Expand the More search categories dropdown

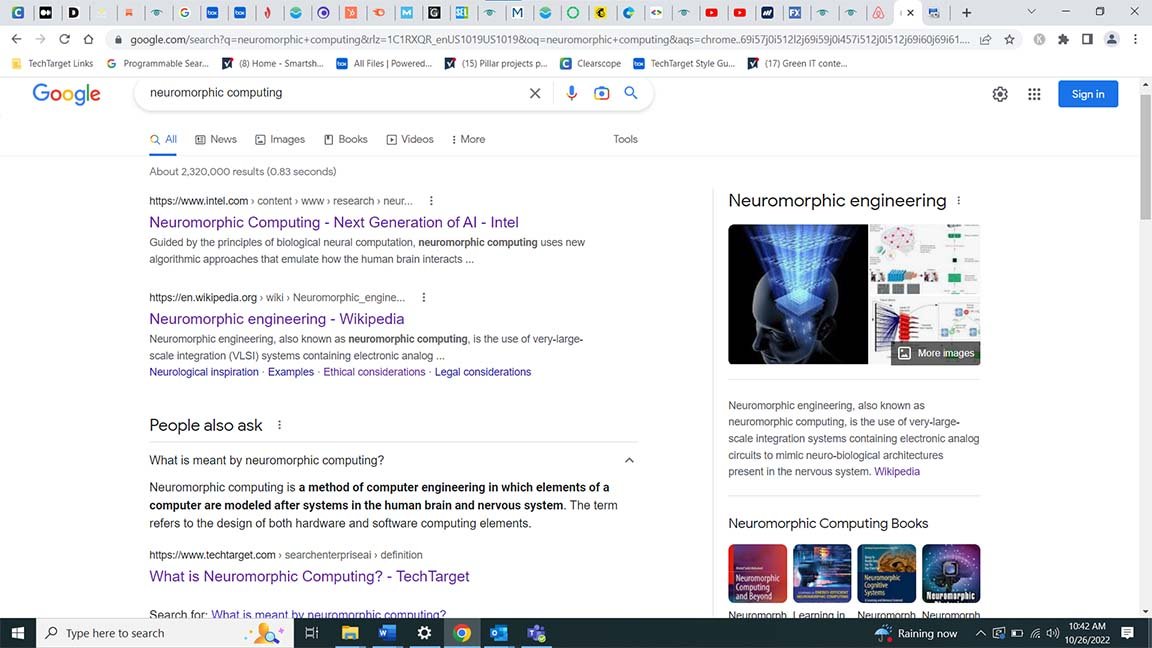click(x=467, y=139)
